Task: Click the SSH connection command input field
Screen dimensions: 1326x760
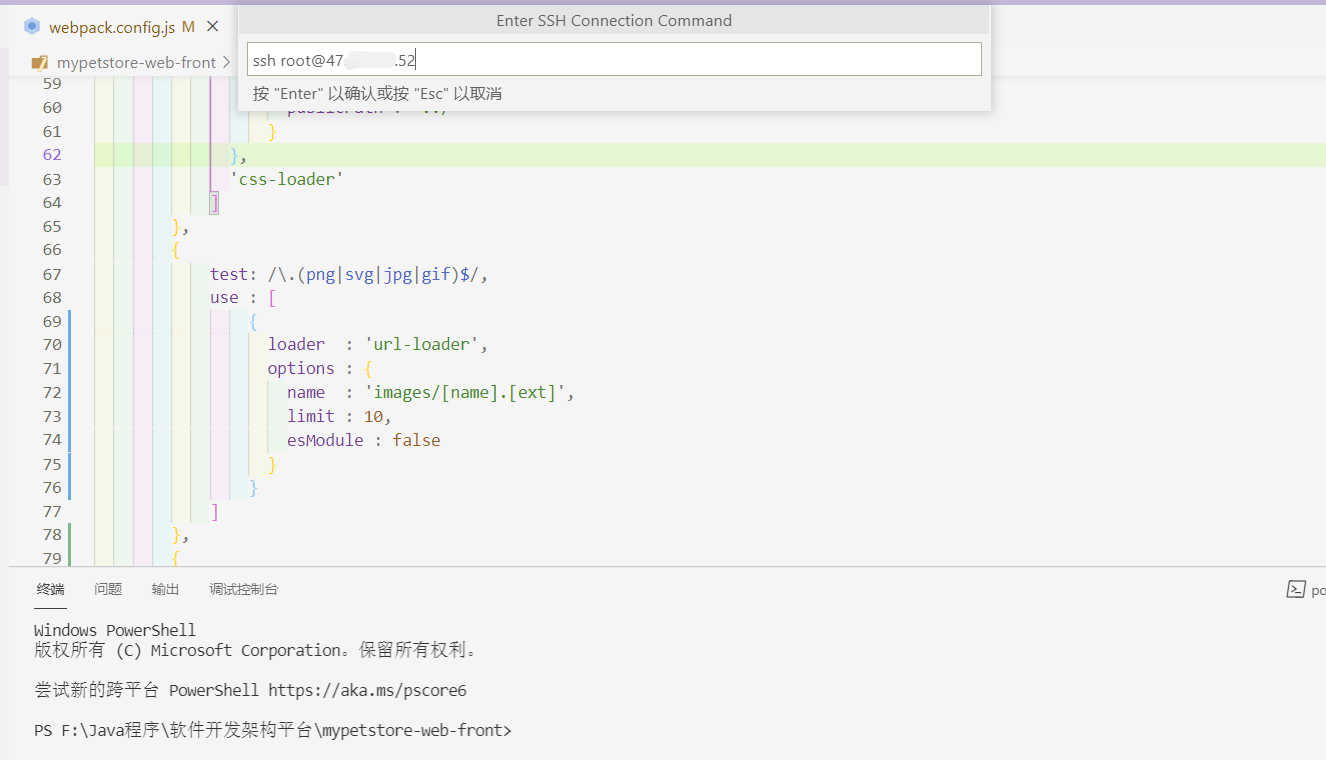Action: (x=614, y=59)
